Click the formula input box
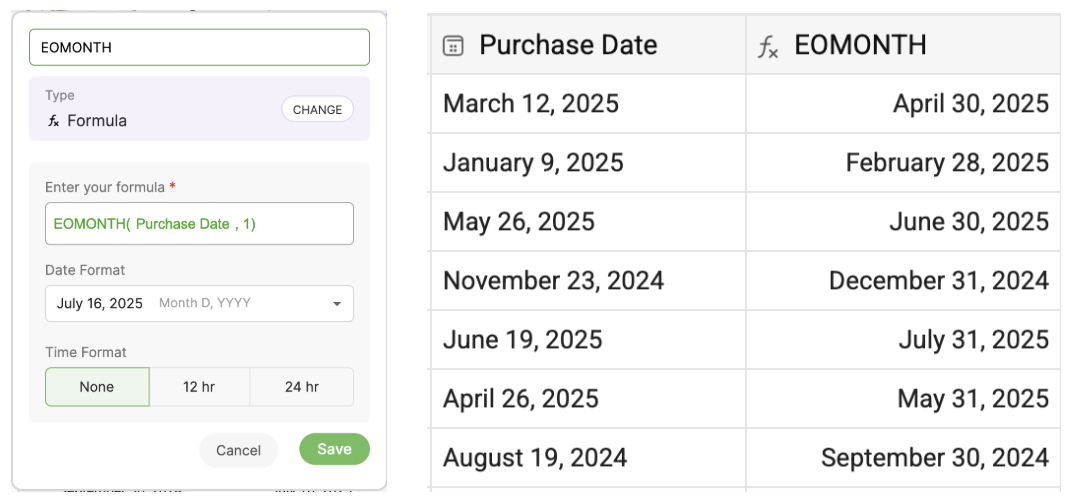This screenshot has width=1082, height=500. click(x=199, y=224)
